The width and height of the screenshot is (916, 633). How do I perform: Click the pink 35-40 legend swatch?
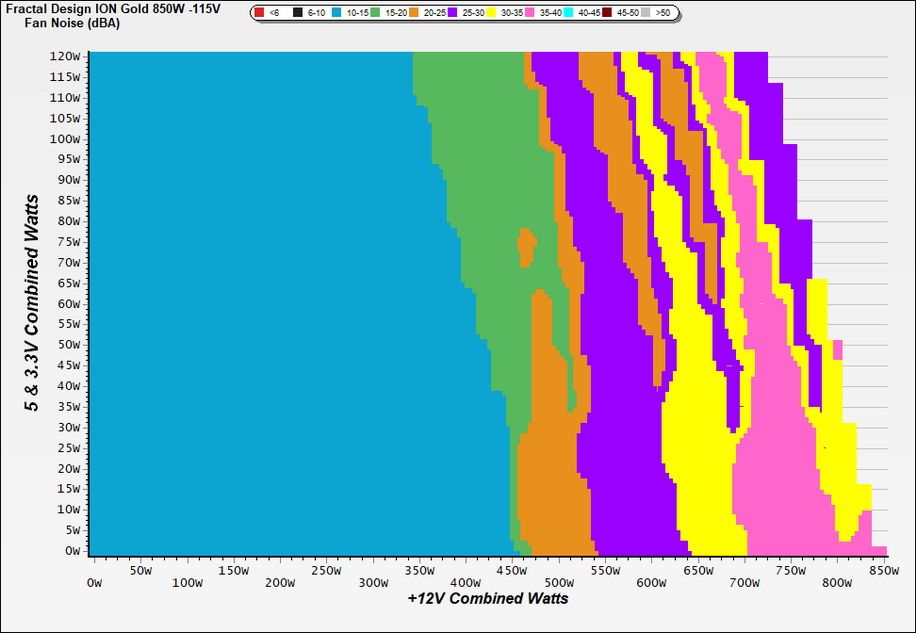tap(529, 12)
